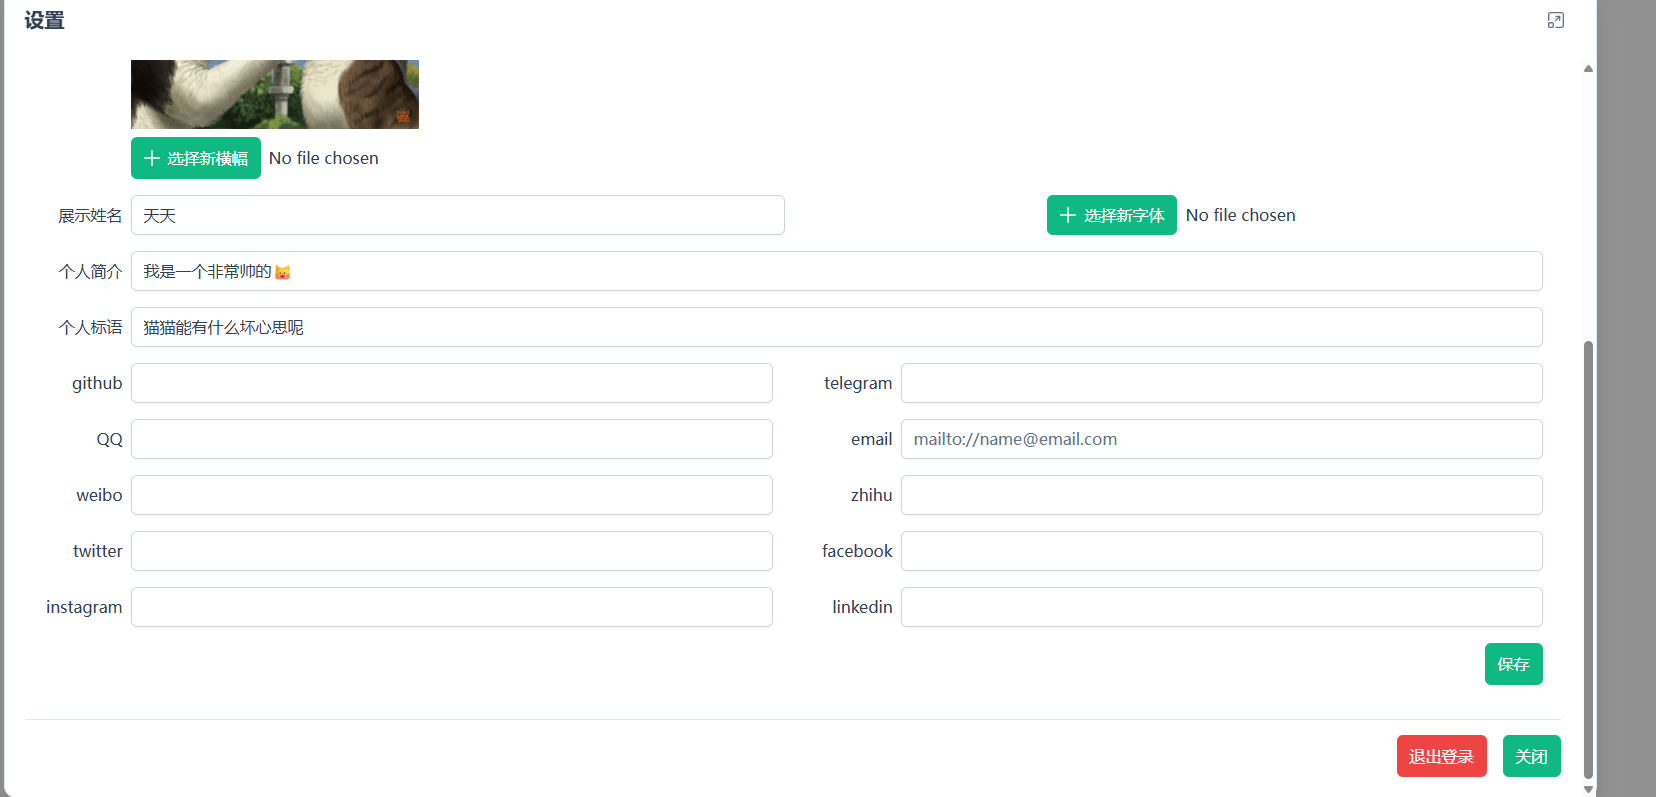Click the 个人简介 label
Viewport: 1656px width, 797px height.
click(90, 272)
